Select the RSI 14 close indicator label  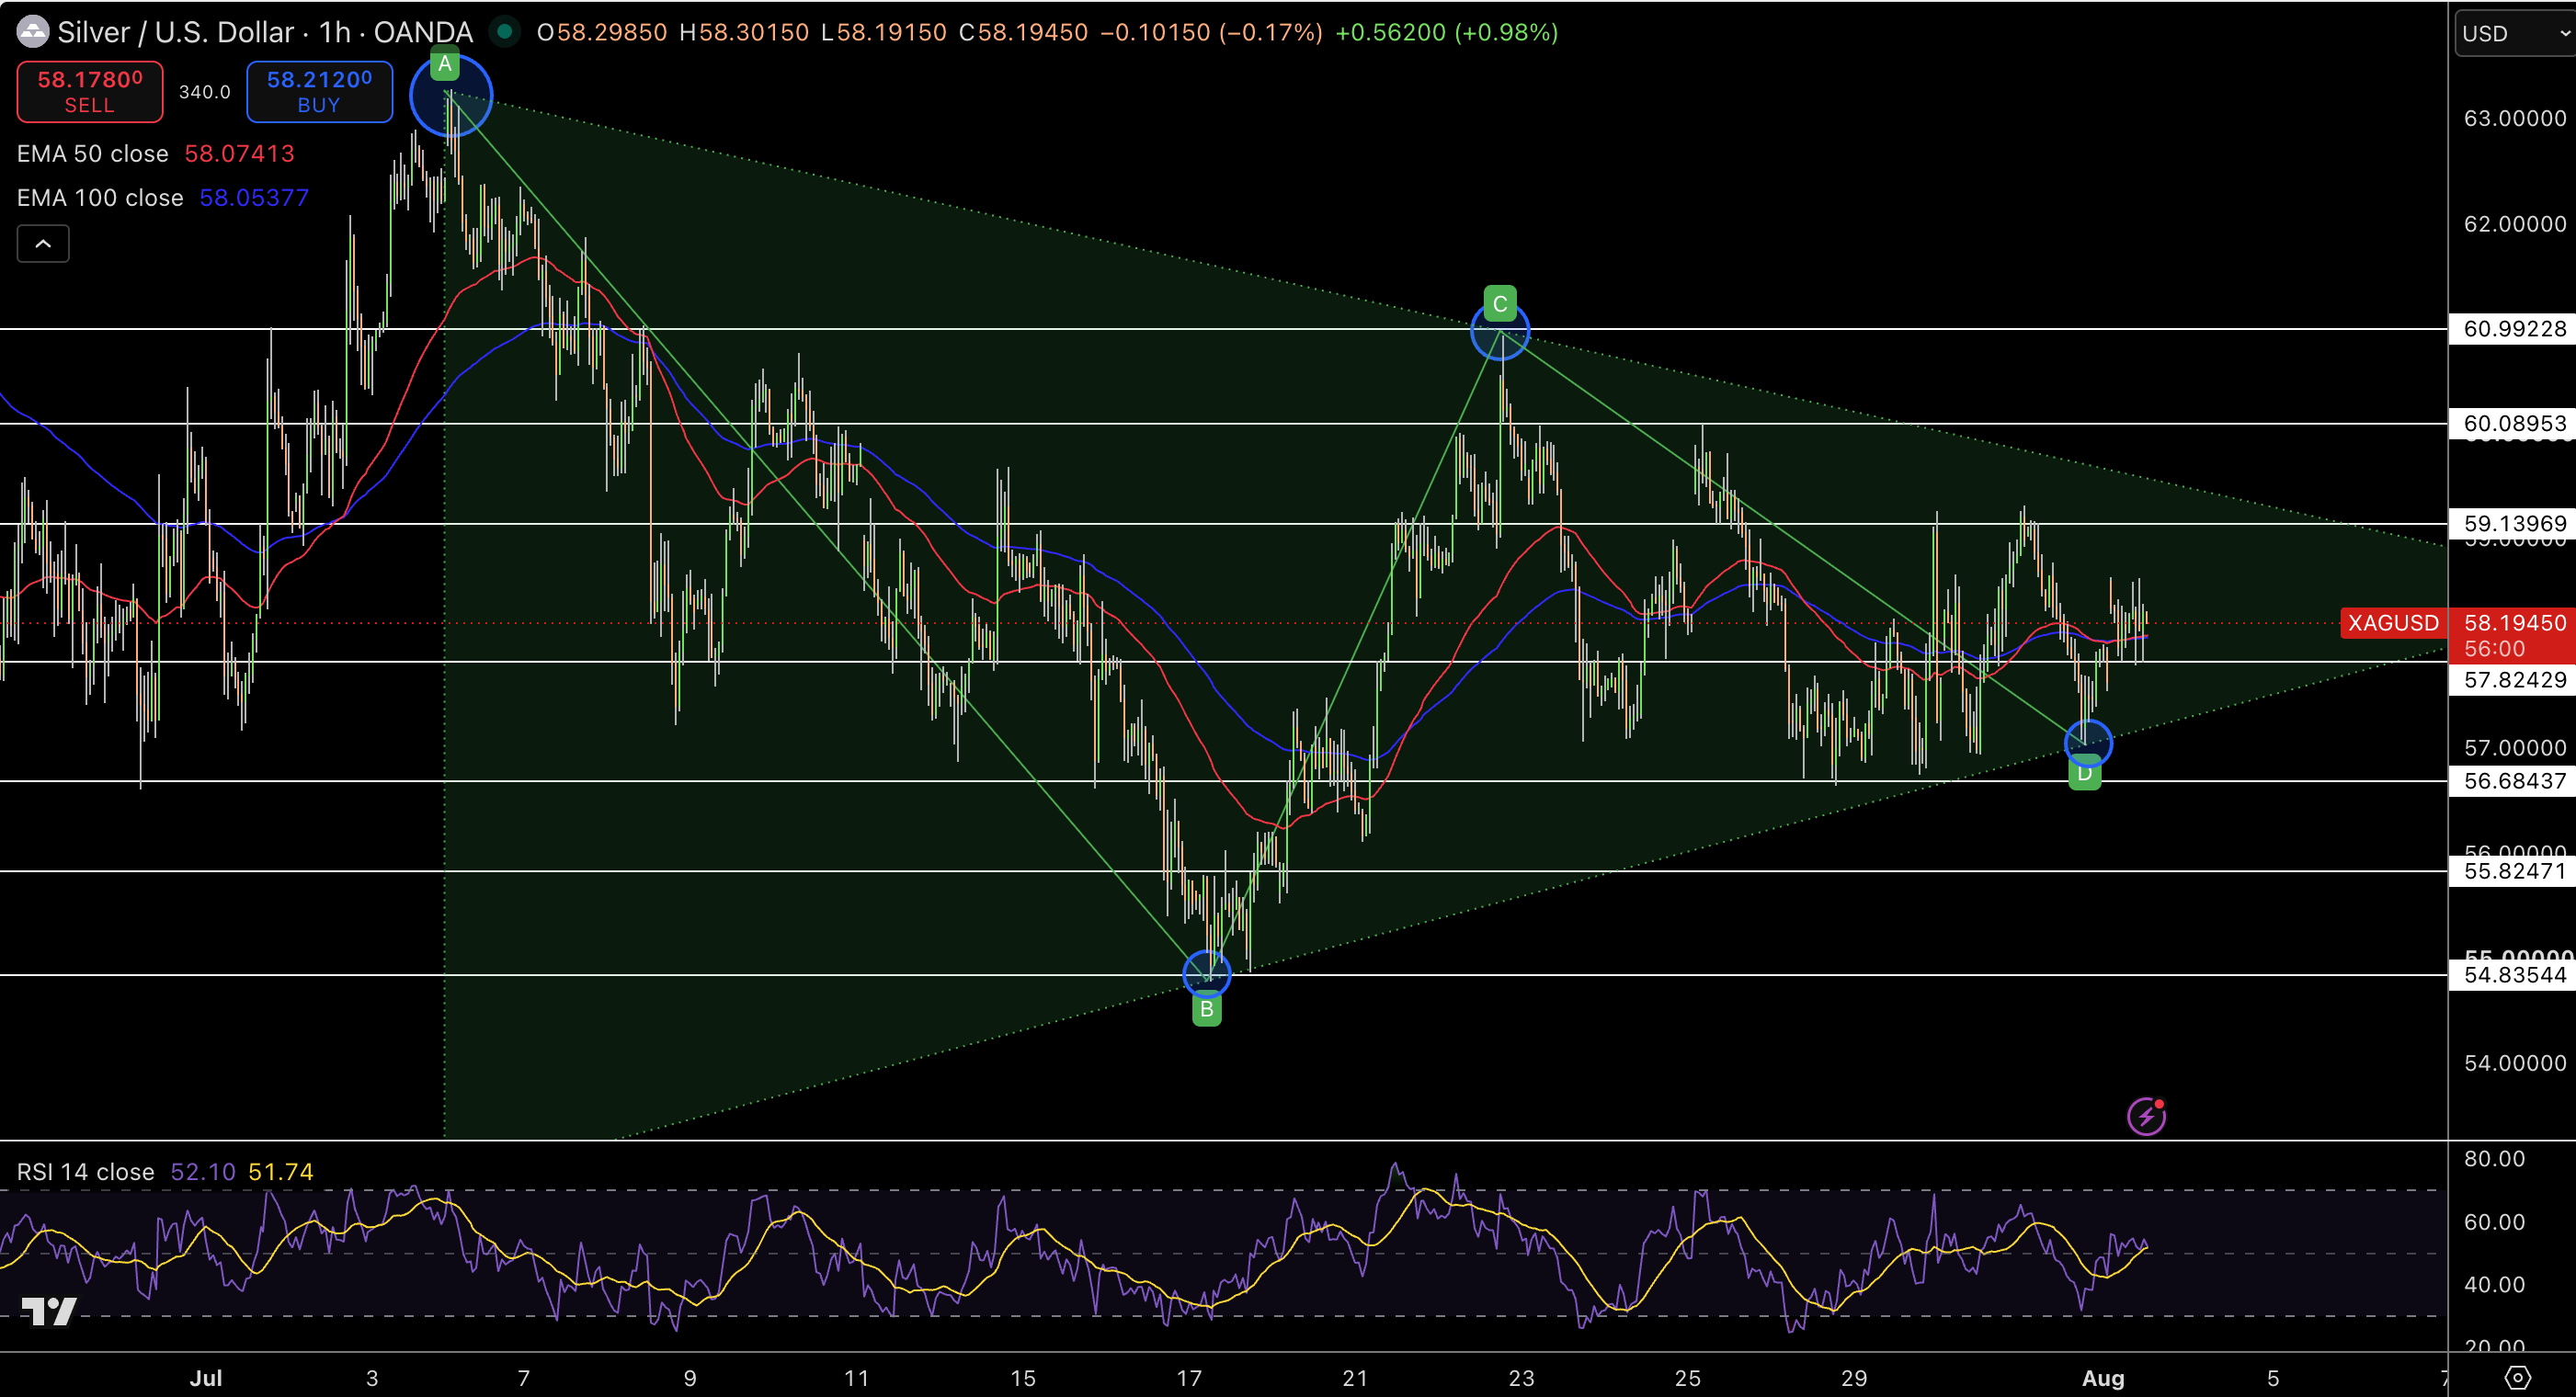[85, 1172]
